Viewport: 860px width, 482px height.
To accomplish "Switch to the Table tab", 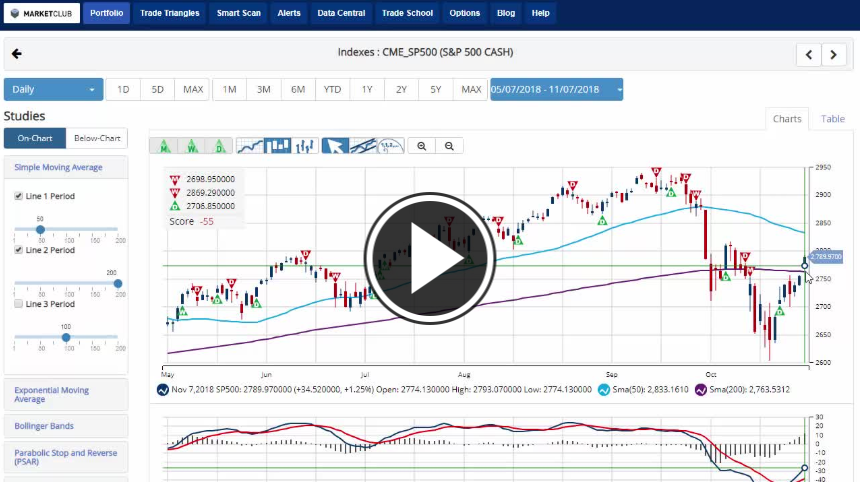I will pyautogui.click(x=832, y=118).
